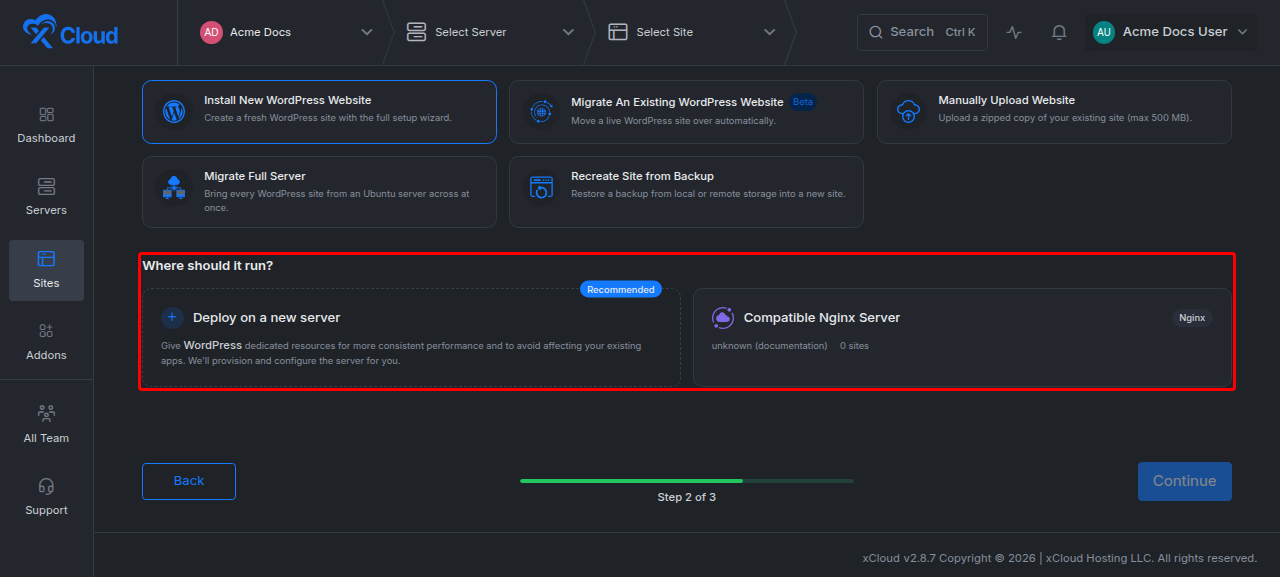Click the Compatible Nginx Server cloud icon
The height and width of the screenshot is (577, 1280).
pyautogui.click(x=723, y=317)
